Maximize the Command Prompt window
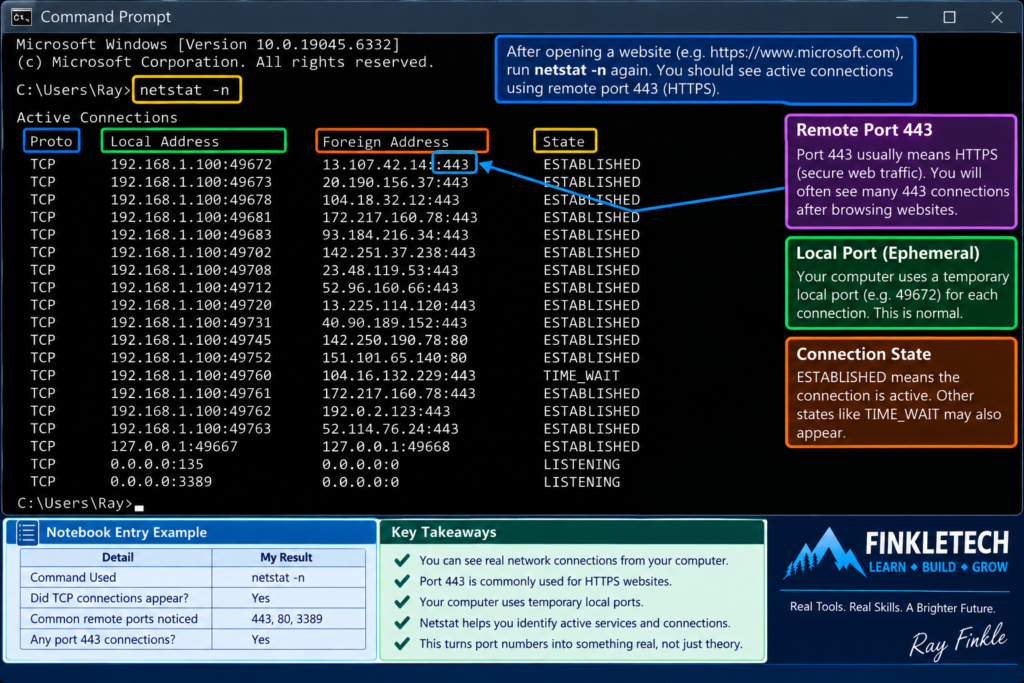Screen dimensions: 1024x683 coord(950,17)
